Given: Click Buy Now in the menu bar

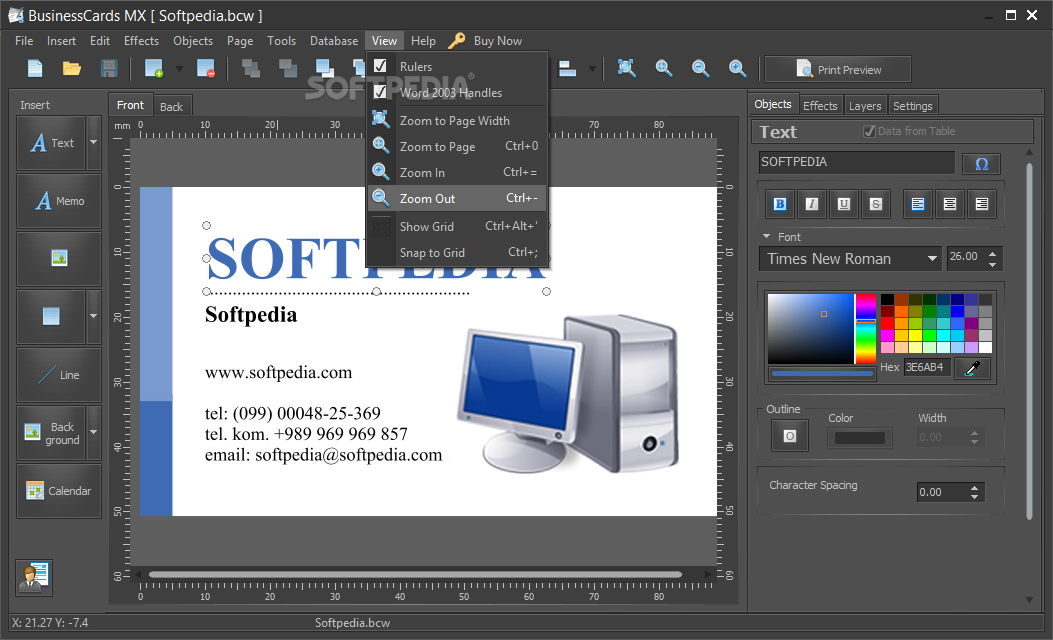Looking at the screenshot, I should pos(498,41).
